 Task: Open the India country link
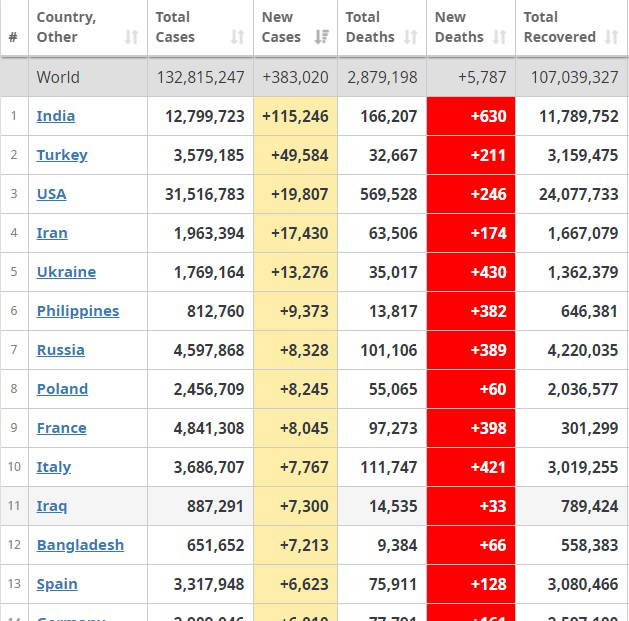tap(56, 116)
